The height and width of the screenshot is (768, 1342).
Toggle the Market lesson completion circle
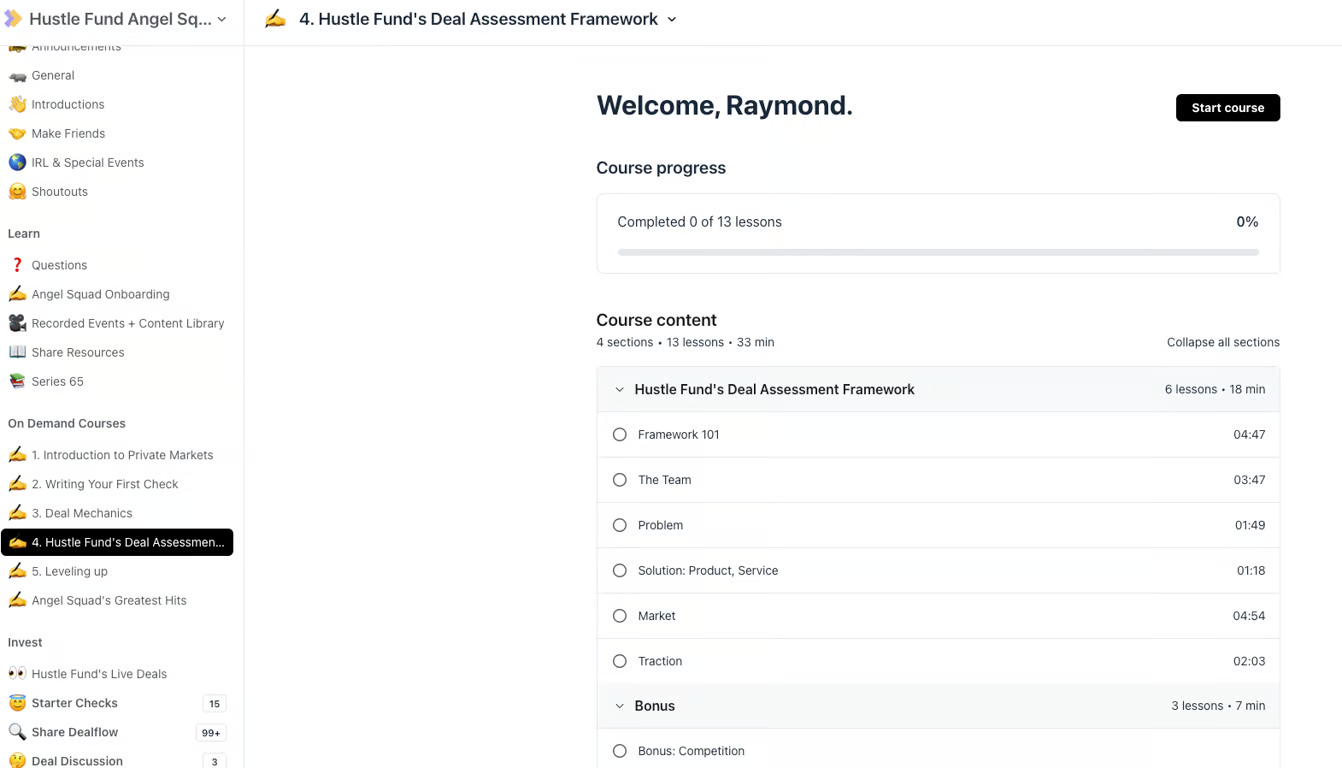pos(620,616)
